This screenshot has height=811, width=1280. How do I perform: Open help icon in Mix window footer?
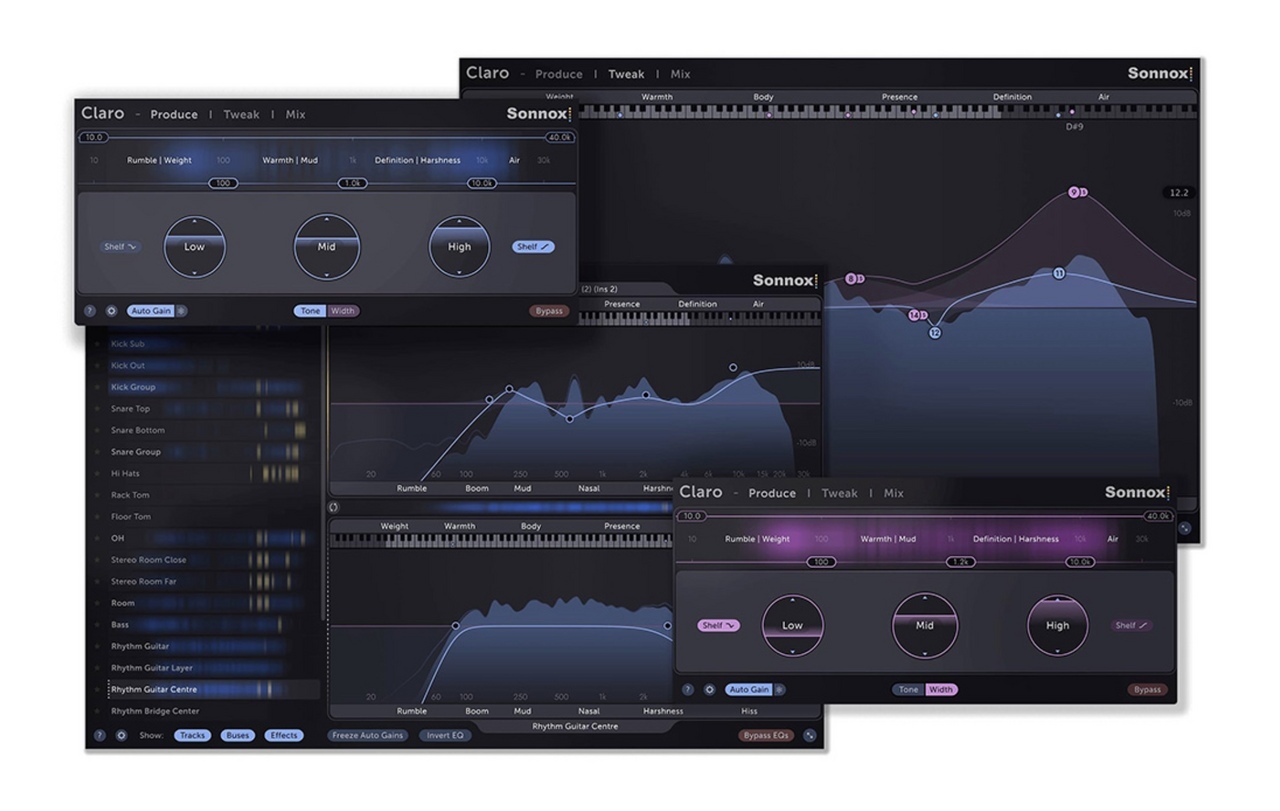[100, 736]
